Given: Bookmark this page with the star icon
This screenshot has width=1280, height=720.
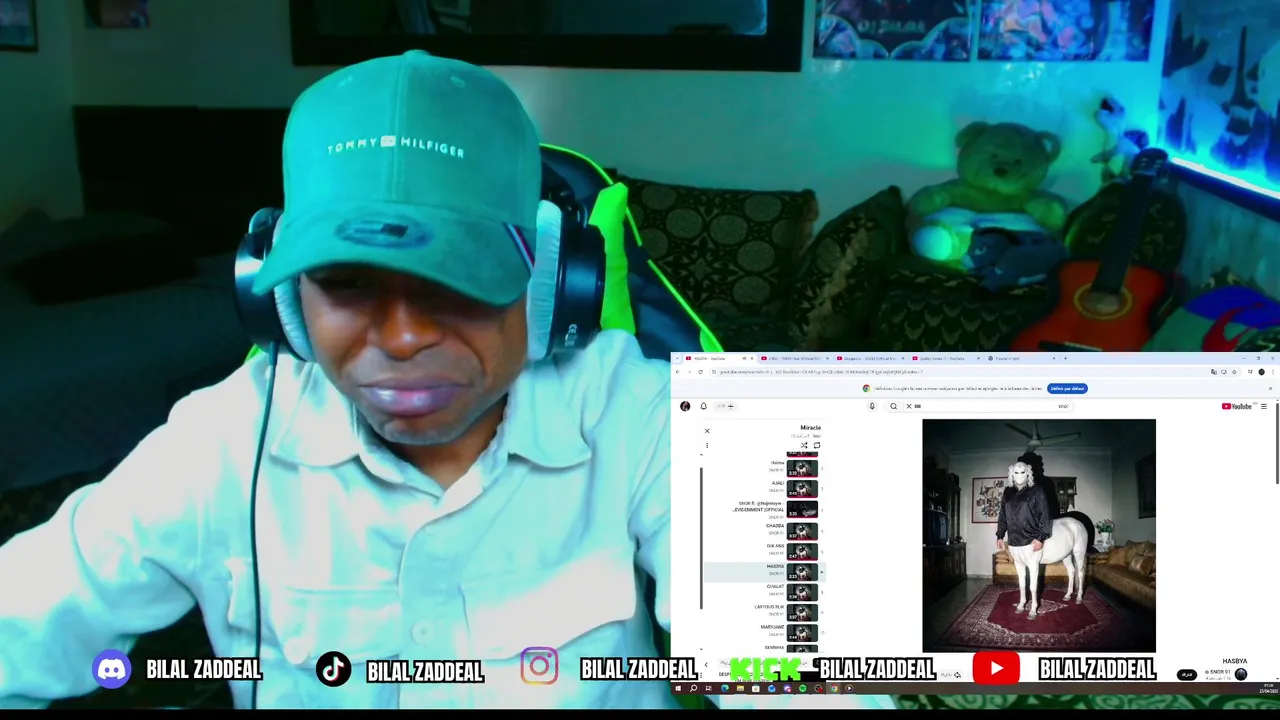Looking at the screenshot, I should 1234,372.
